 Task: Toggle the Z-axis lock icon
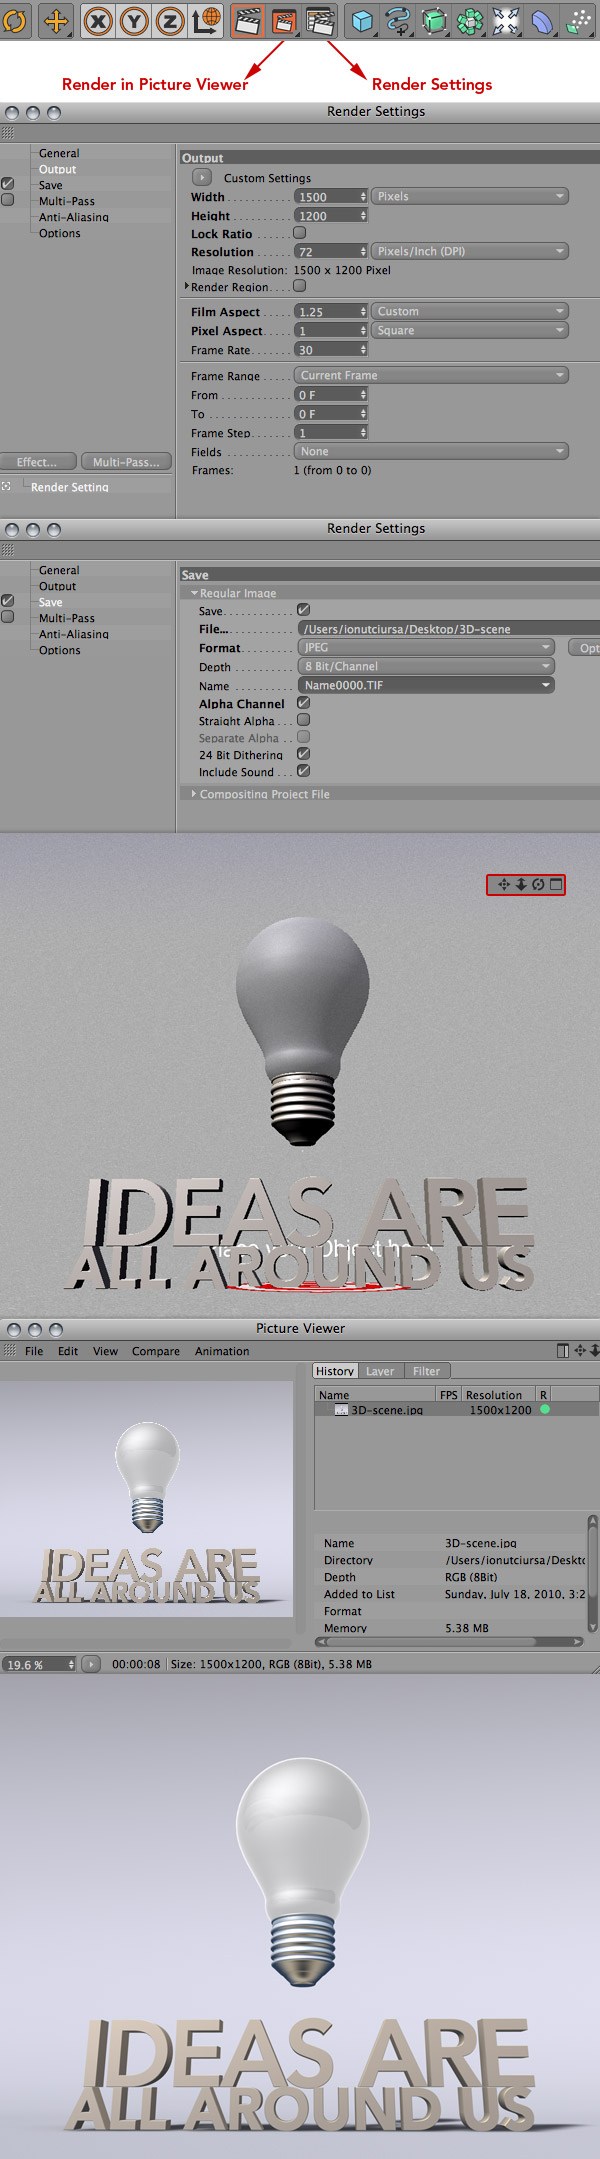point(171,21)
